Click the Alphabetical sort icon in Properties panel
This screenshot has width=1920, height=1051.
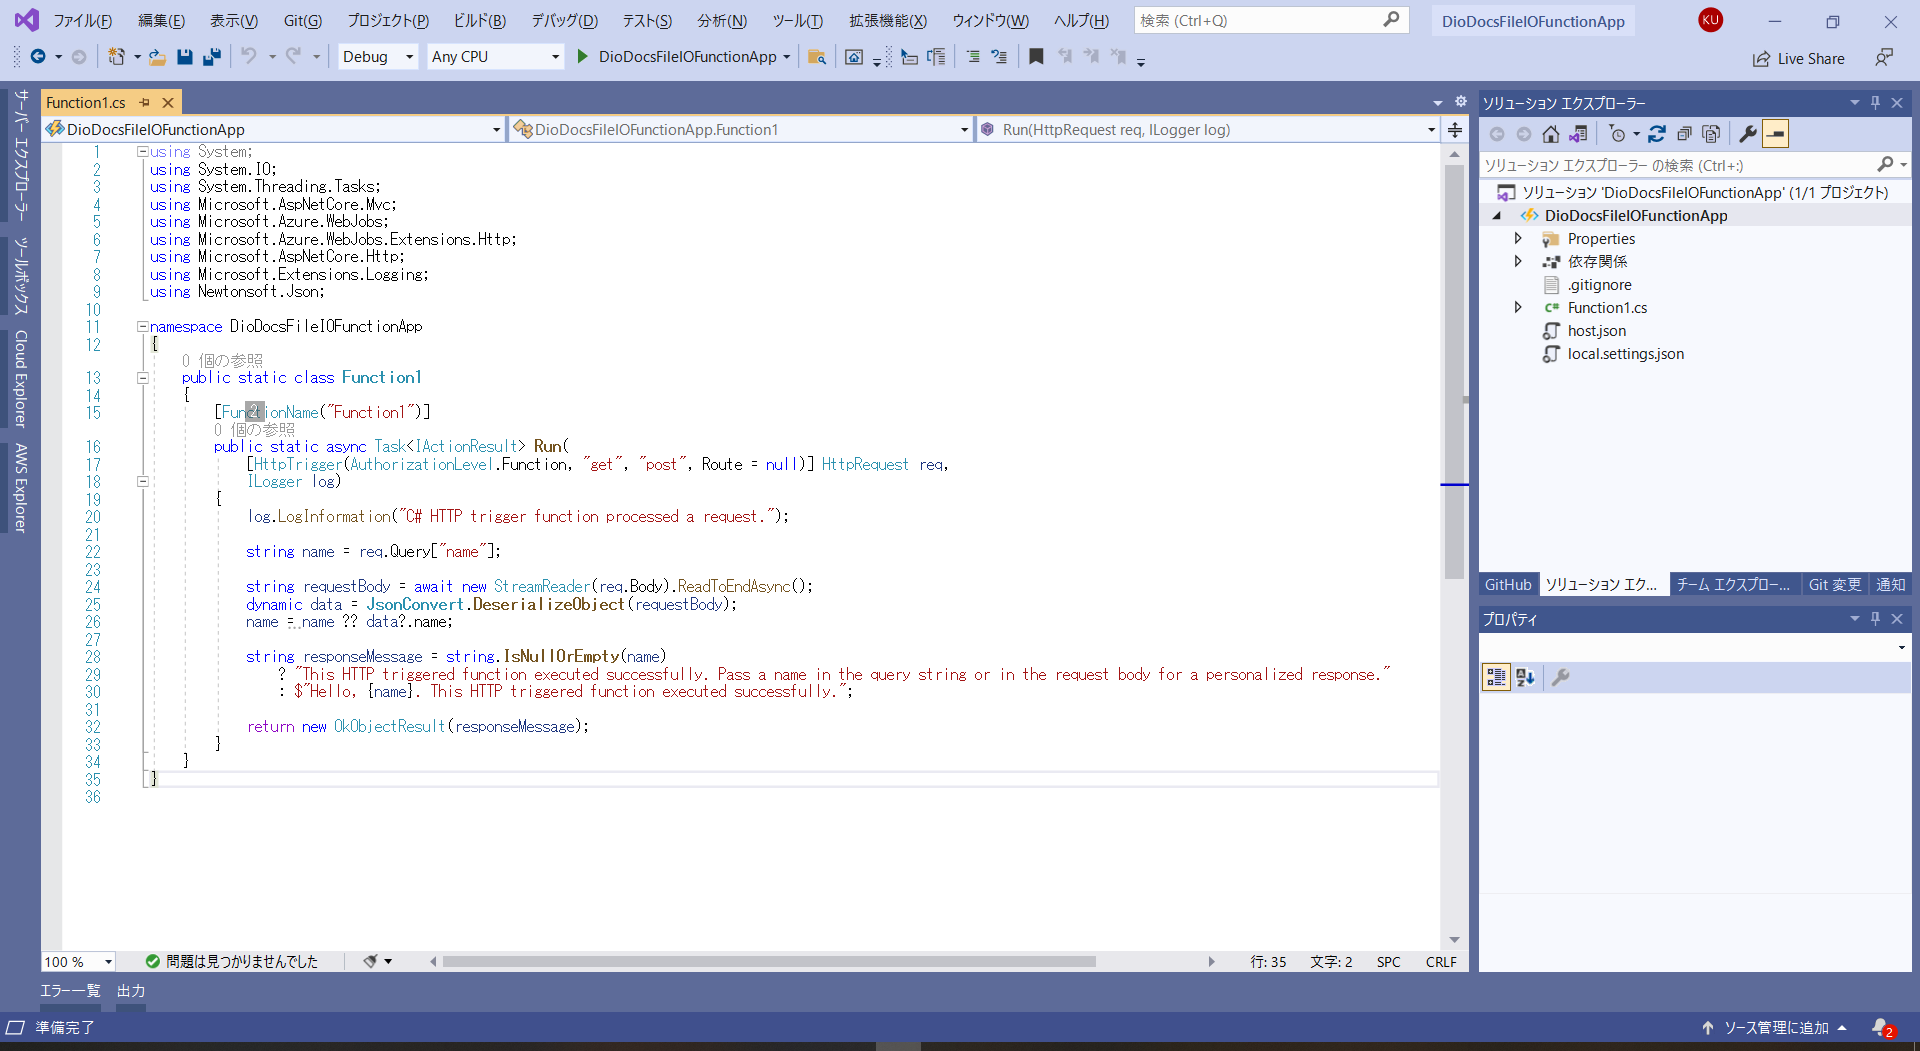pos(1525,677)
